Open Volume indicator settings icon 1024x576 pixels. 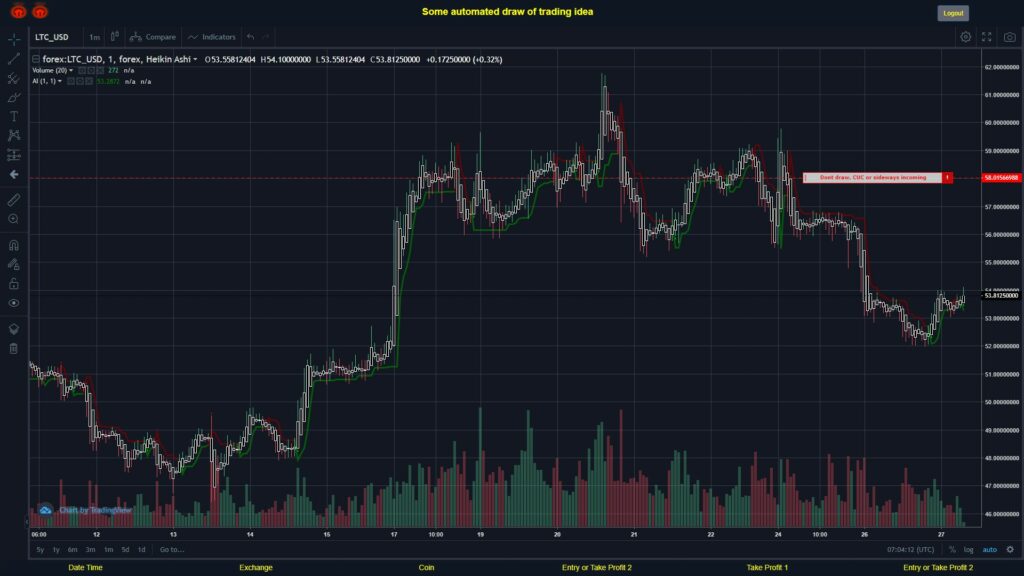tap(91, 70)
